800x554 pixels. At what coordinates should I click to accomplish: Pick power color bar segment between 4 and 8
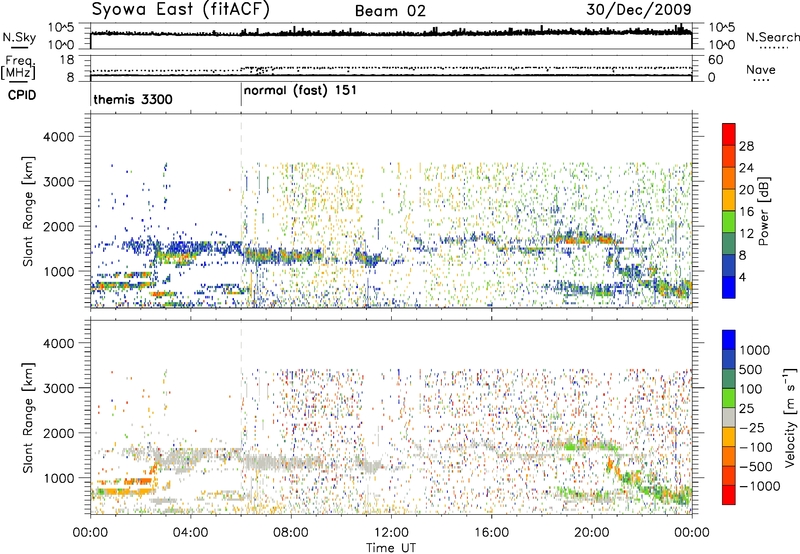point(729,266)
